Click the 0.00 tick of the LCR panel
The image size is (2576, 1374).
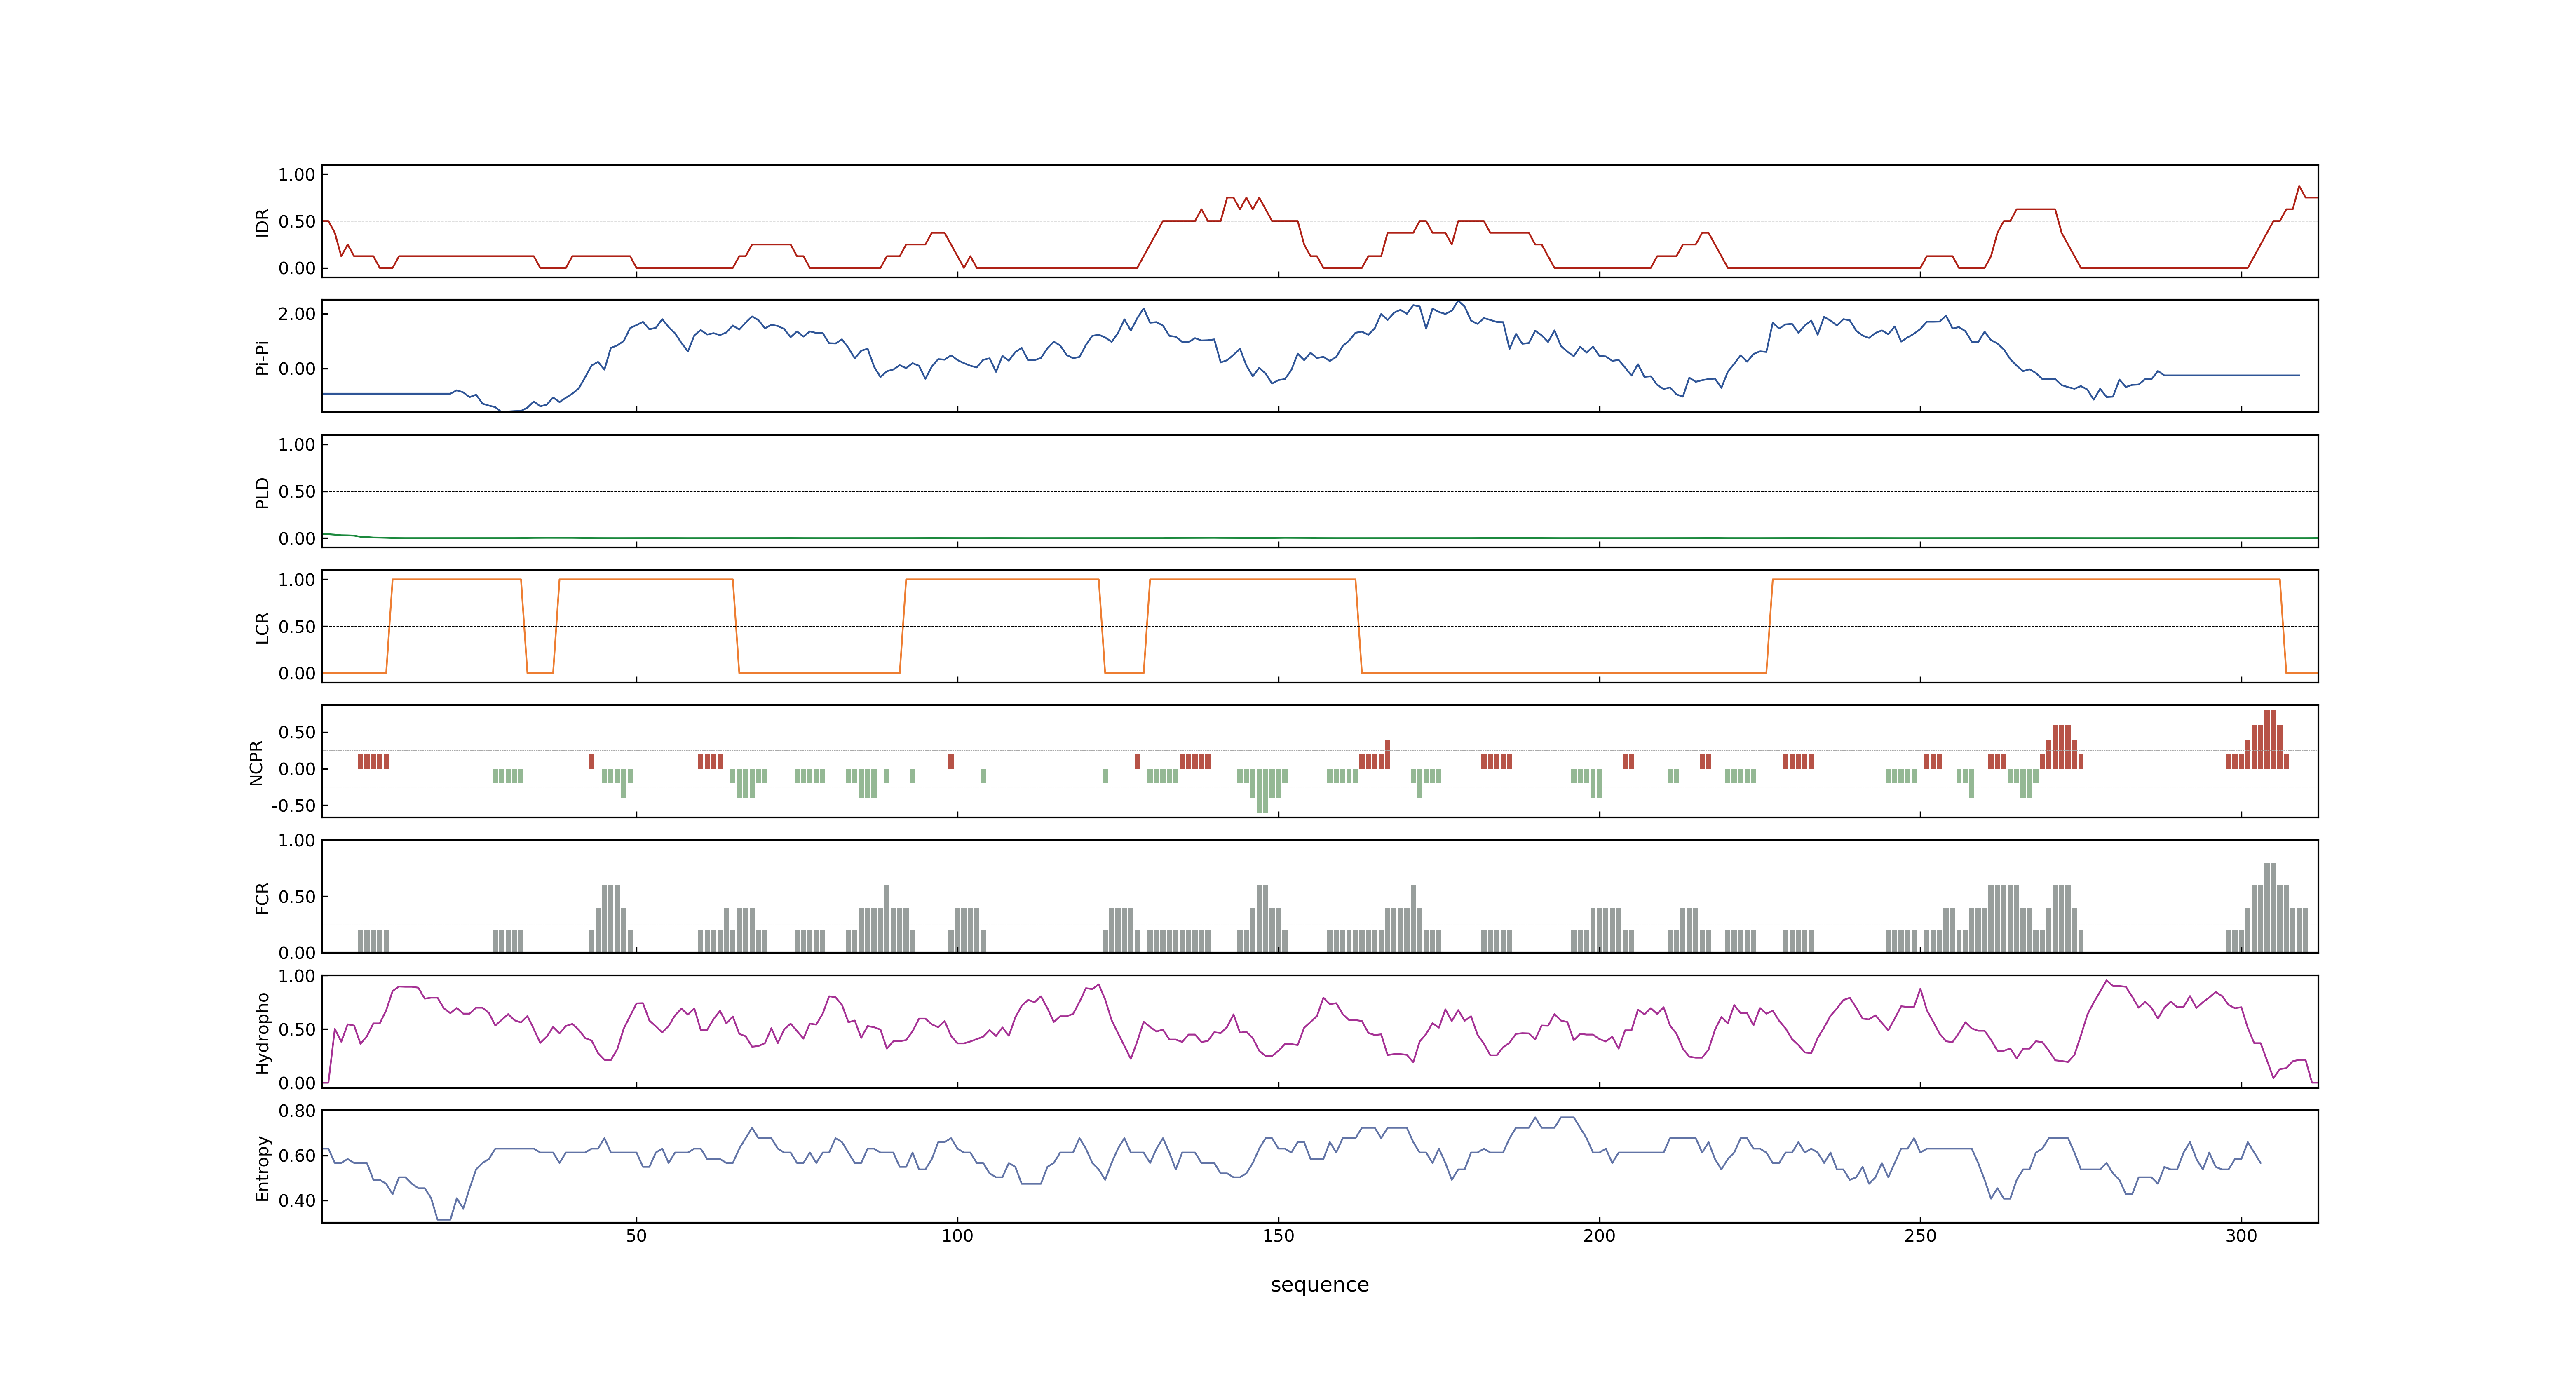pyautogui.click(x=297, y=673)
